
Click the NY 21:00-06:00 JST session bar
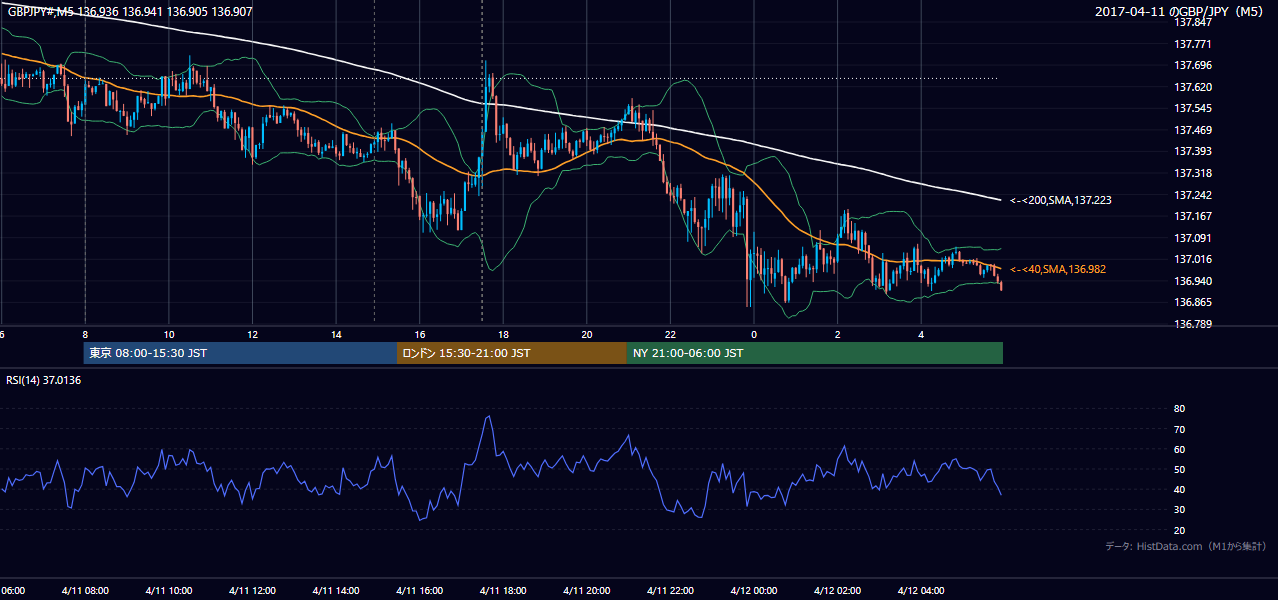pyautogui.click(x=815, y=353)
